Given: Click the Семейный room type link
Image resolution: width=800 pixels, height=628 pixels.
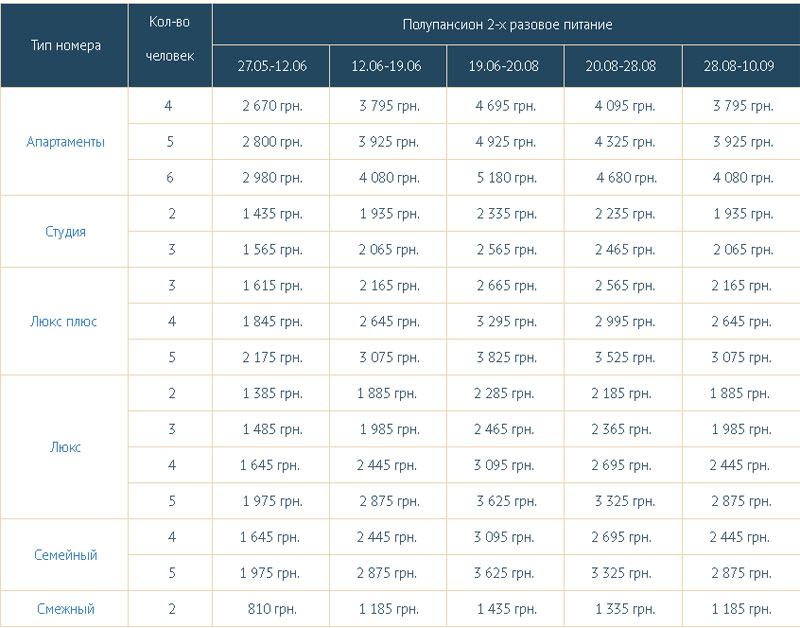Looking at the screenshot, I should (65, 555).
